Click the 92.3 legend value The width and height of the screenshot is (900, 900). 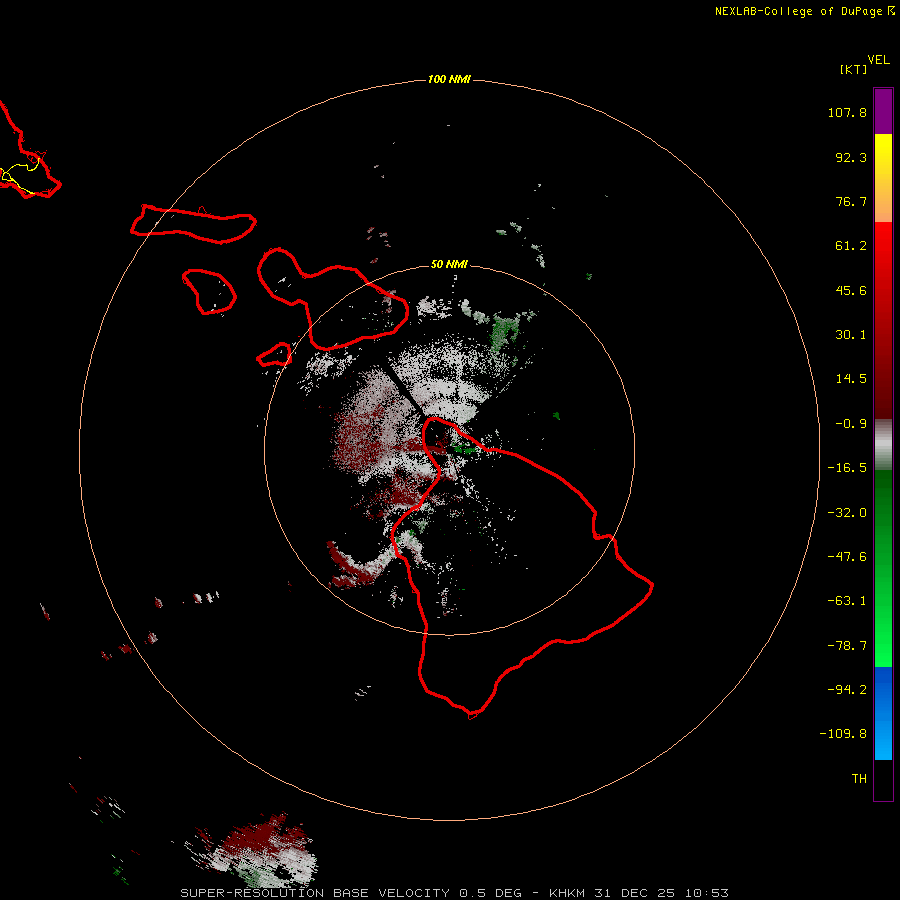pos(851,157)
